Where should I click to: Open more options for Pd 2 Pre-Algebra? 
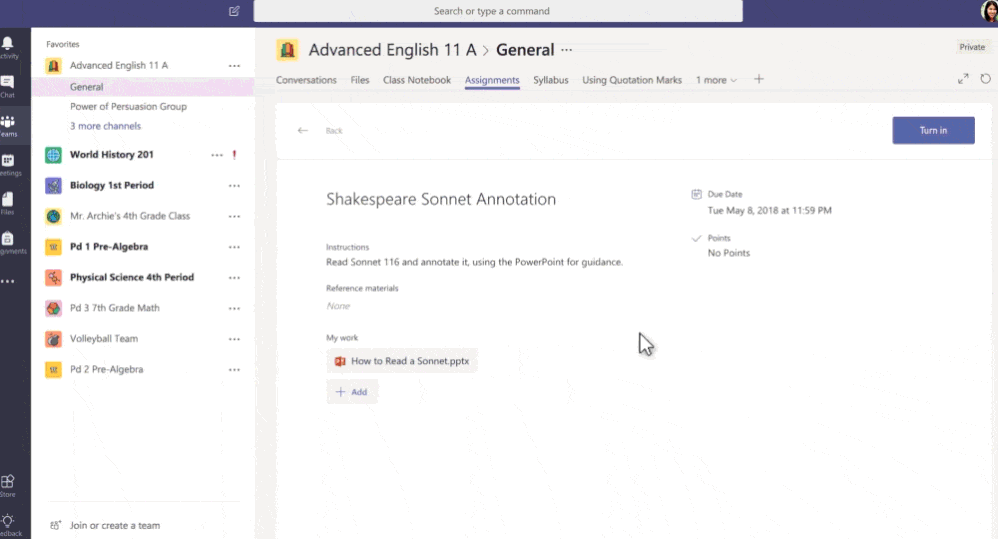pos(234,370)
